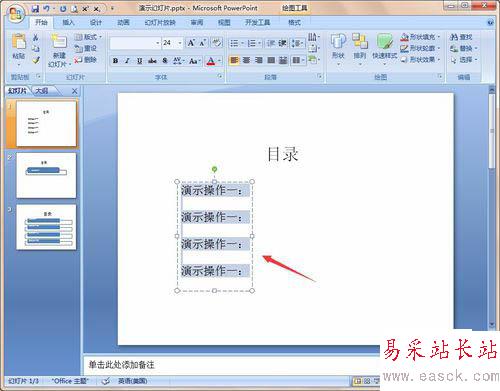Justify the text in paragraph group
The image size is (500, 391).
(271, 60)
